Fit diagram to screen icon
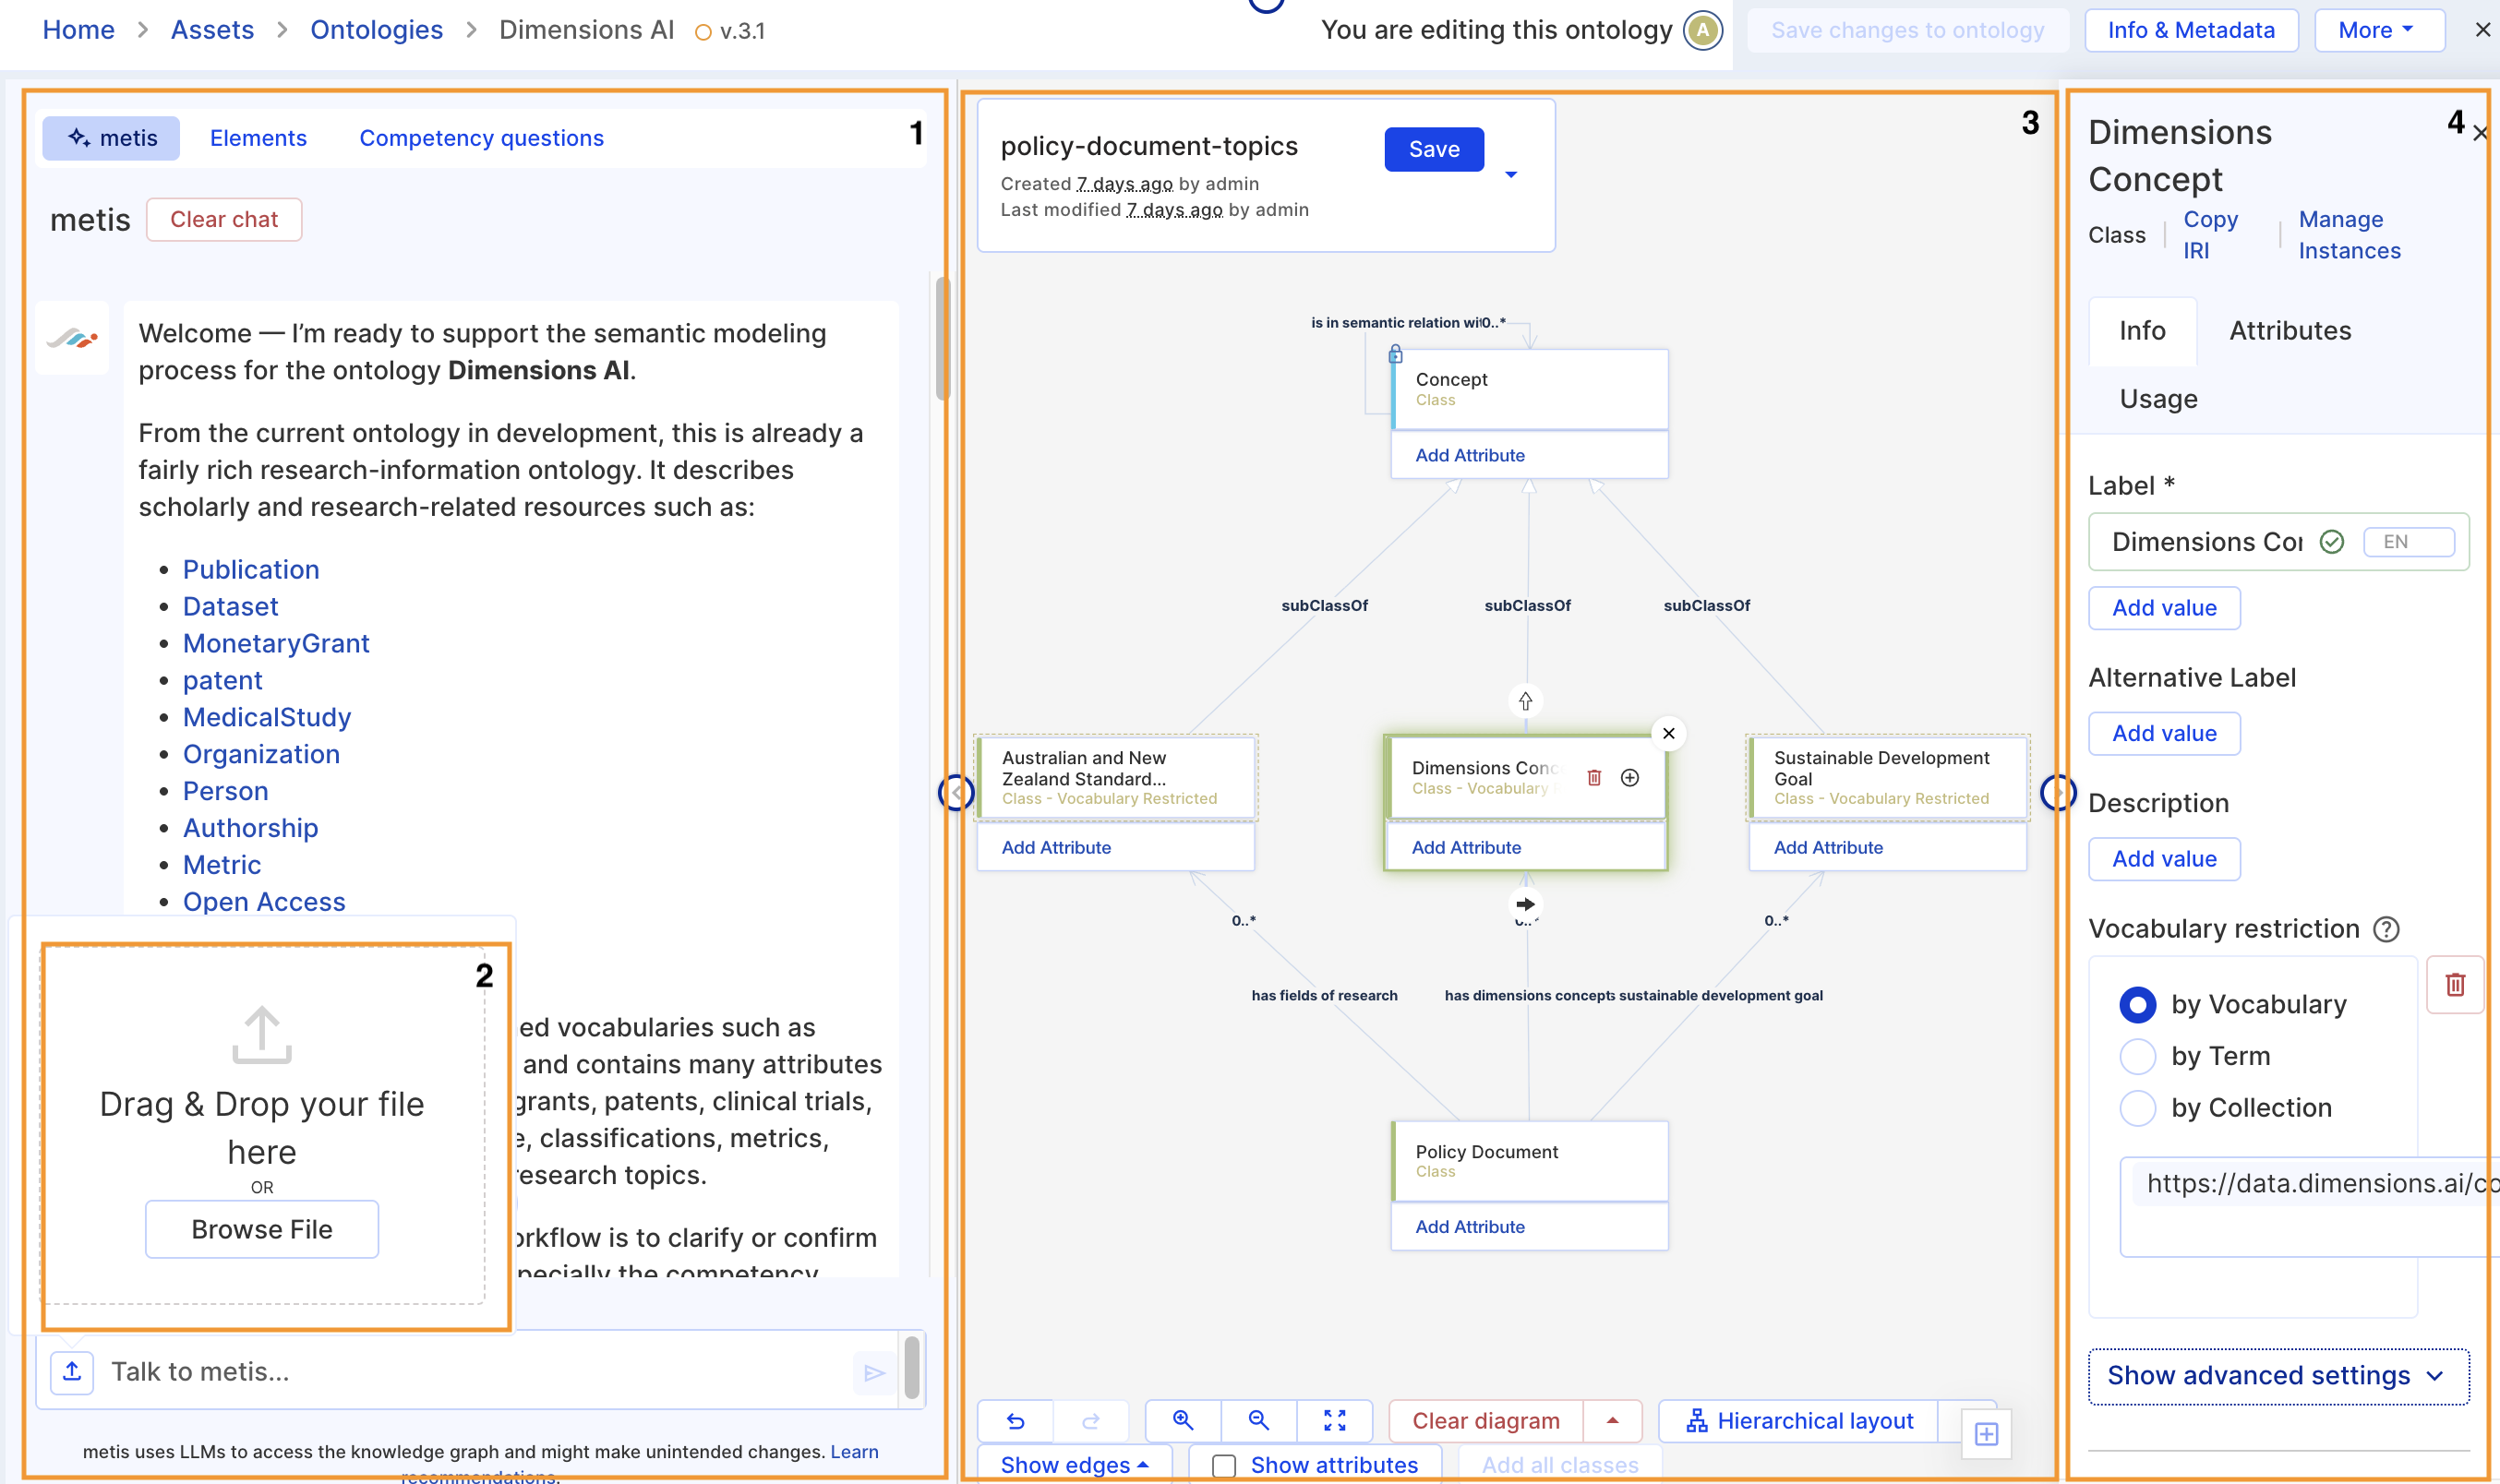This screenshot has height=1484, width=2500. point(1335,1420)
